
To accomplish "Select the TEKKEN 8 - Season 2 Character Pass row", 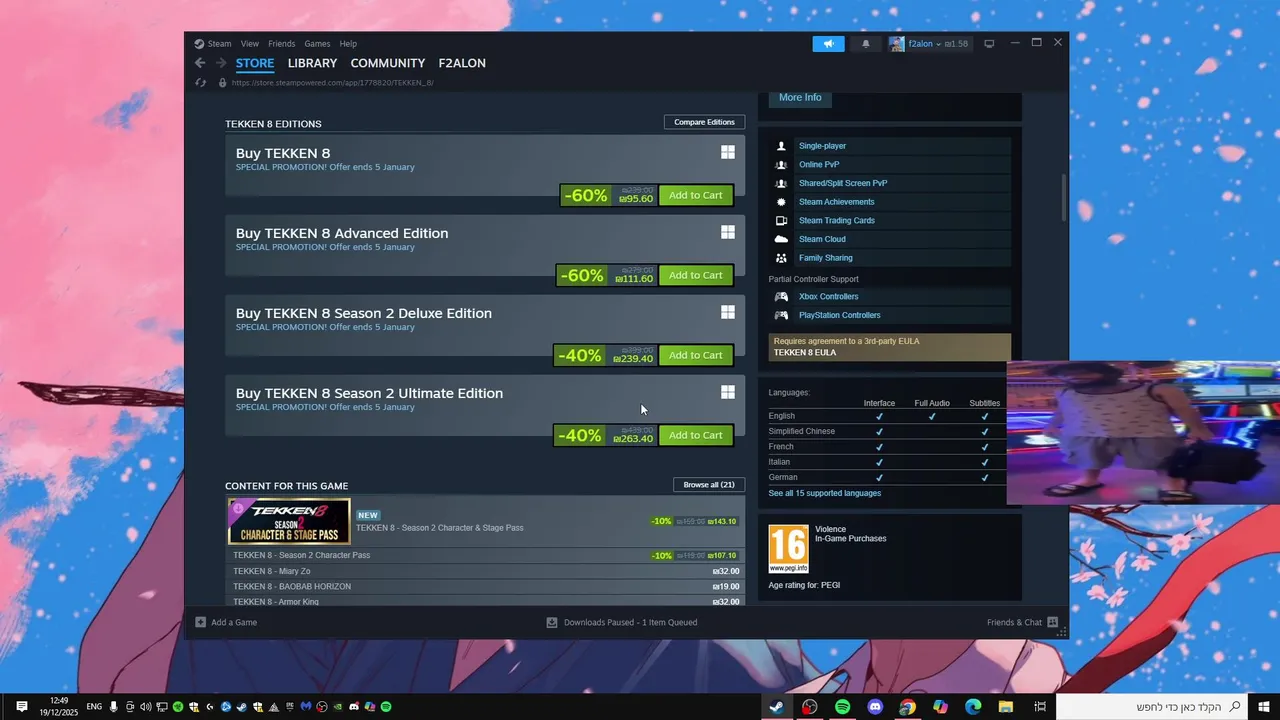I will click(x=485, y=555).
